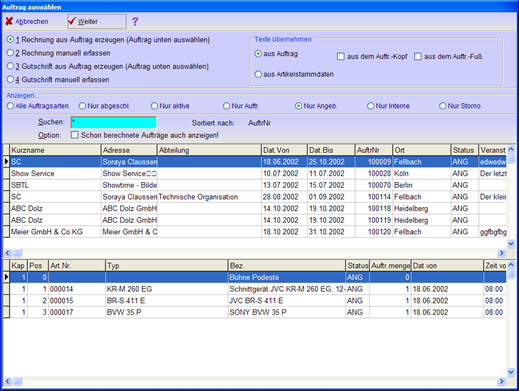Click the 'SONY BVW 35 P' description cell
Image resolution: width=519 pixels, height=391 pixels.
coord(287,312)
